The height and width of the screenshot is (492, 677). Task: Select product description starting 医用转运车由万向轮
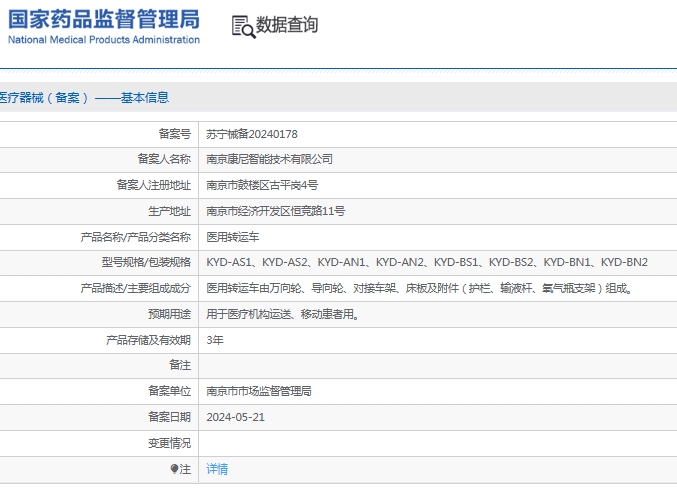(x=419, y=288)
